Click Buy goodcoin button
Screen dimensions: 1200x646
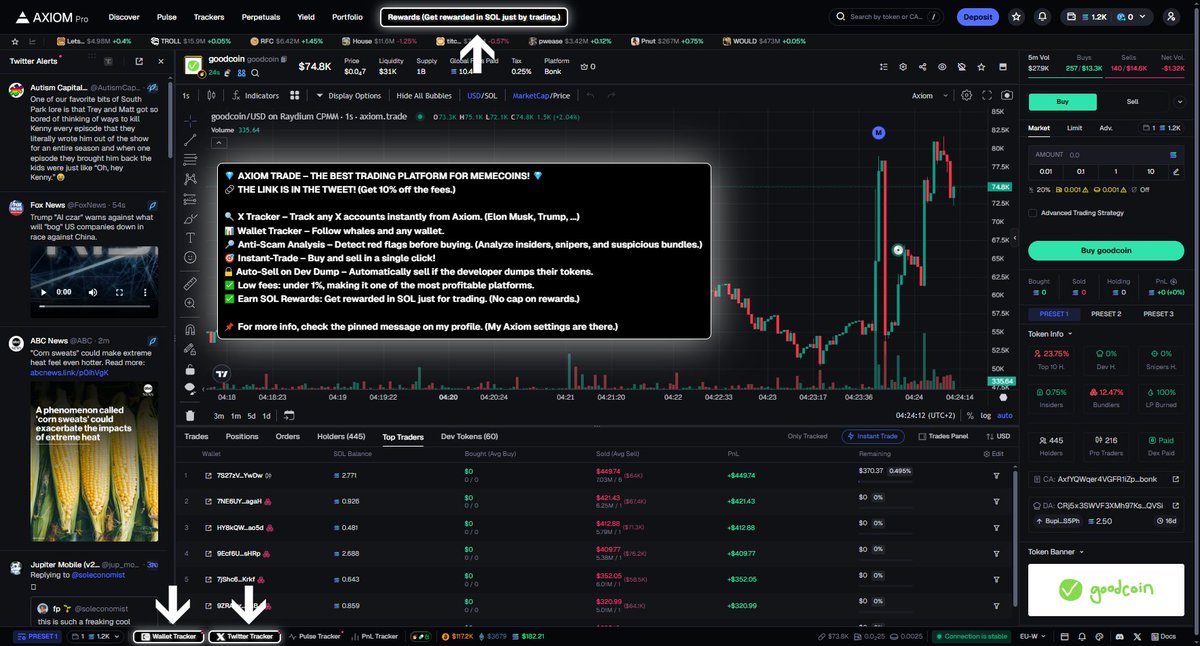pyautogui.click(x=1105, y=250)
